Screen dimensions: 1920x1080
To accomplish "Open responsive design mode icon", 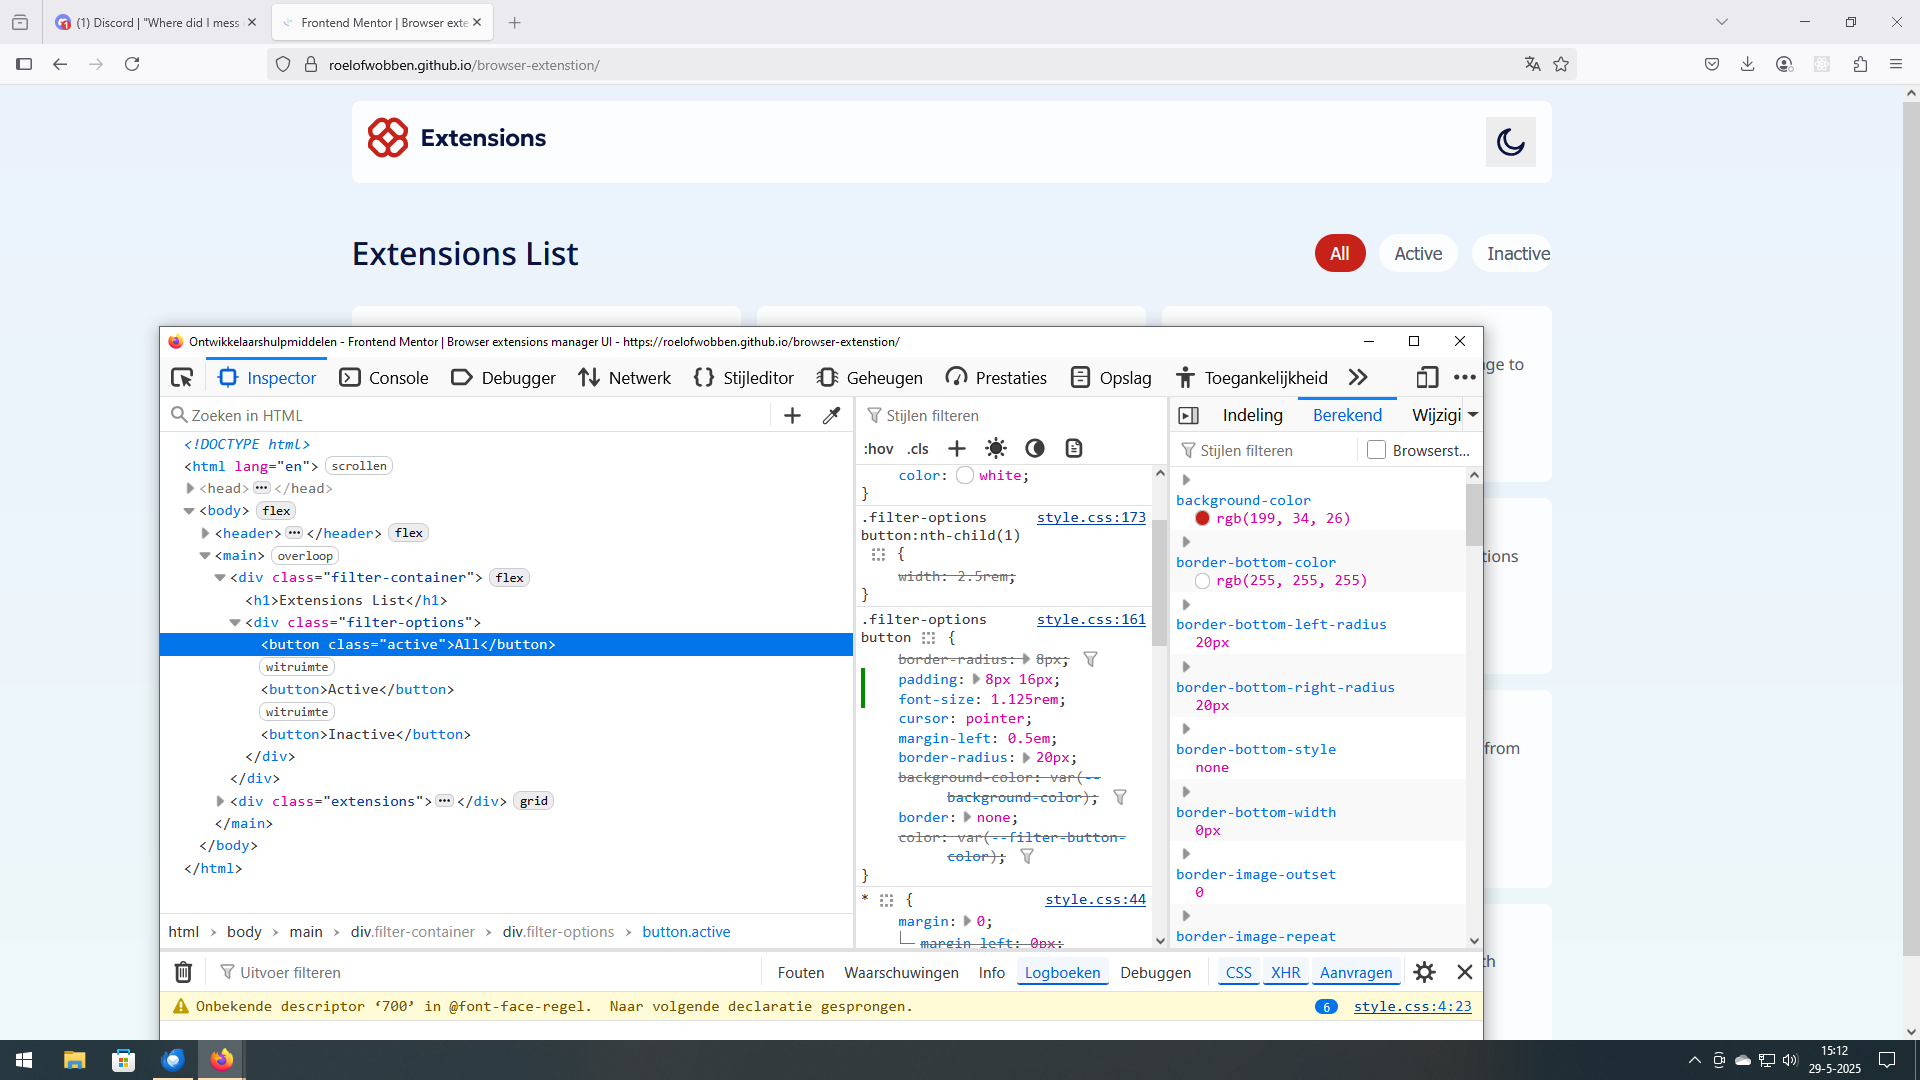I will (1427, 377).
